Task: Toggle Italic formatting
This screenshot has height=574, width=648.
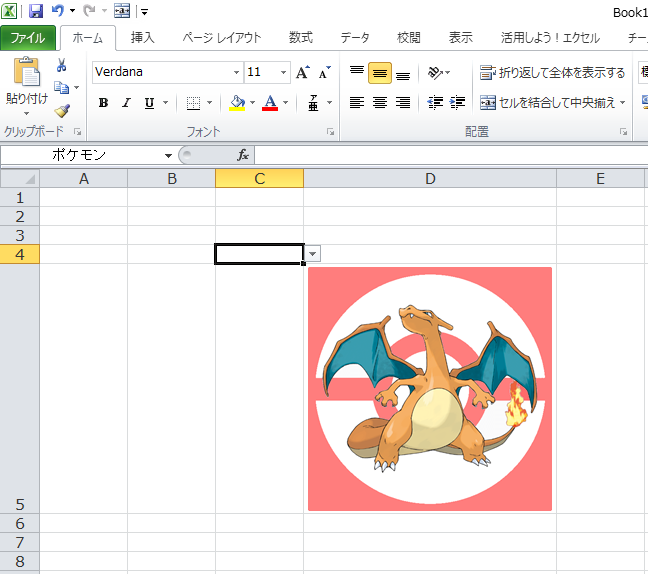Action: (x=126, y=102)
